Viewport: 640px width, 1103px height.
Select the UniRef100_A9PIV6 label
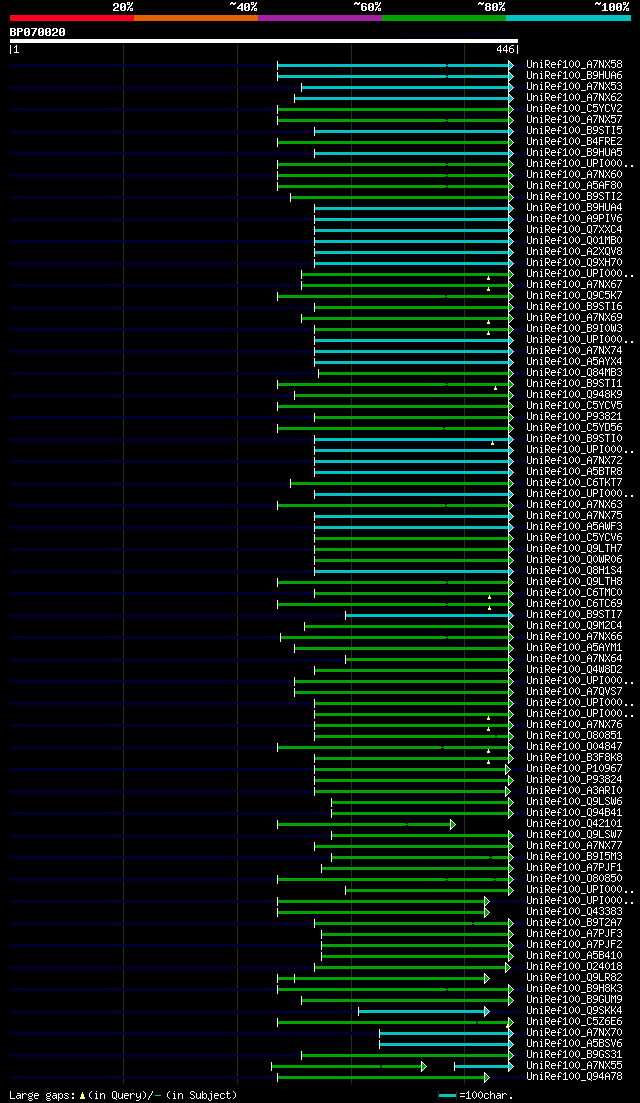pos(574,219)
